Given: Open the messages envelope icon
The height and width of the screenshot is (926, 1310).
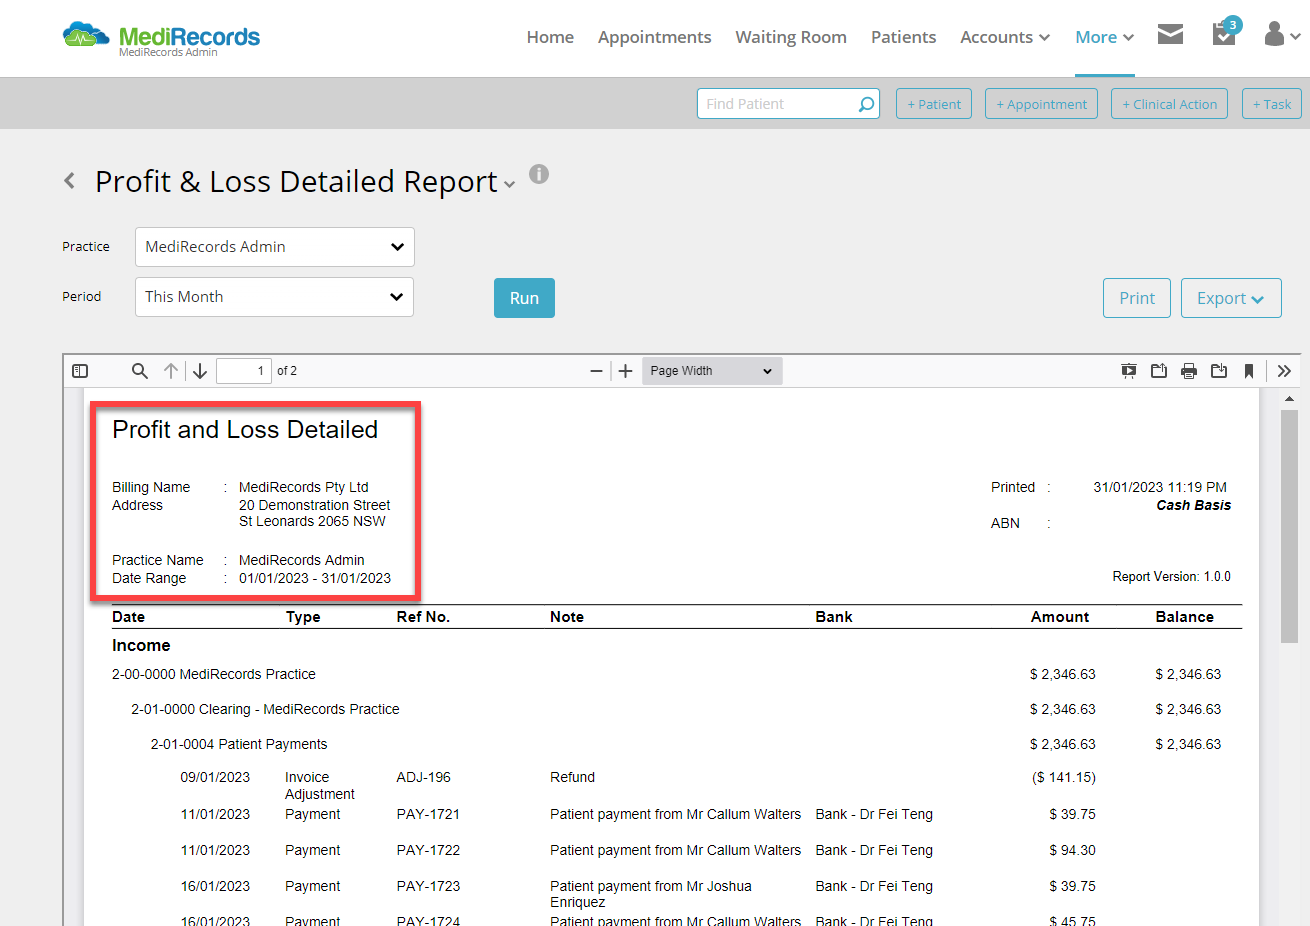Looking at the screenshot, I should coord(1170,35).
